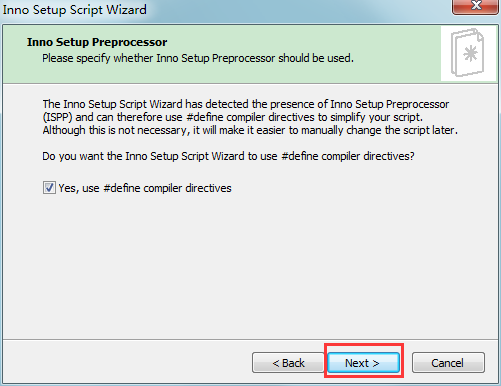Click the wizard document icon in the header

(468, 53)
